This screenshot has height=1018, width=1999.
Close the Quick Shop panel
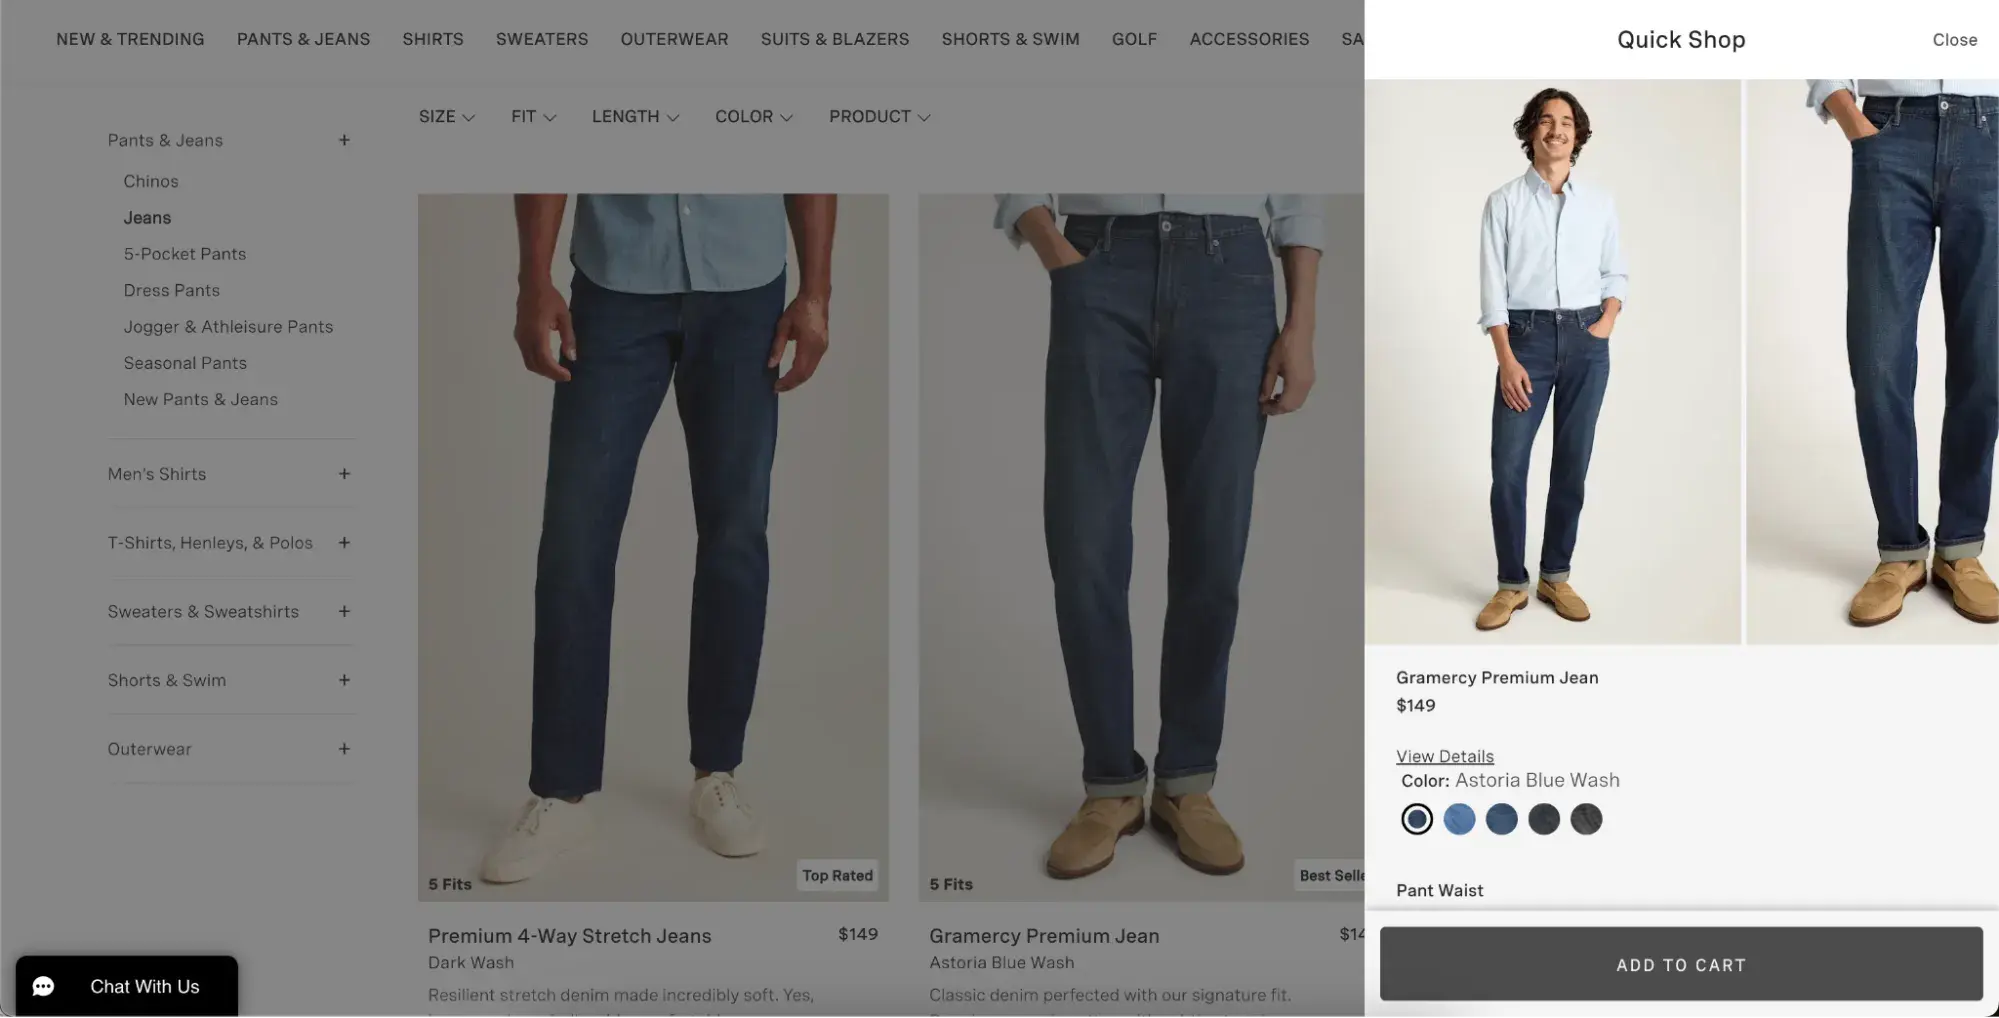1954,40
